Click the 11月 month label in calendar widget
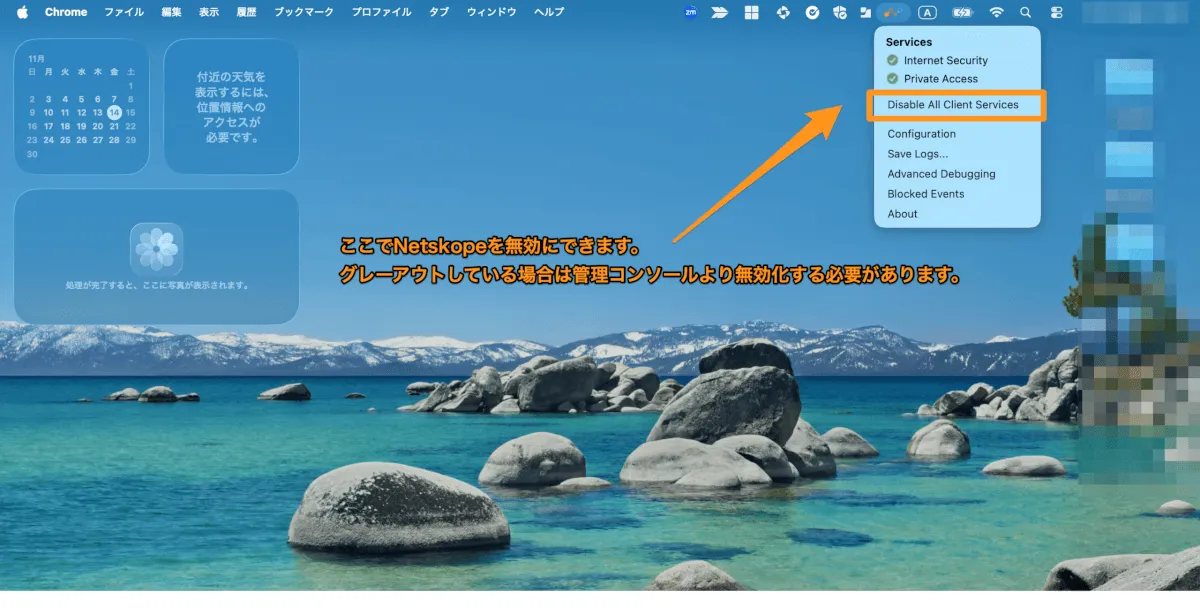The height and width of the screenshot is (608, 1200). (x=36, y=59)
